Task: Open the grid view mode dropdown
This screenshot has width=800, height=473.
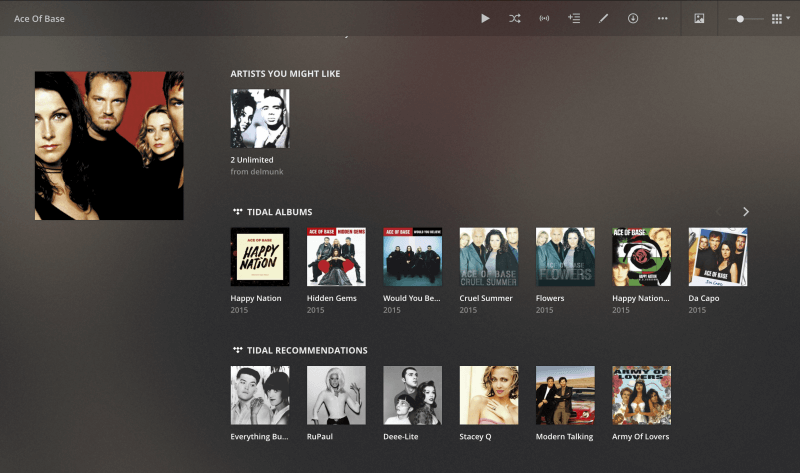Action: (780, 18)
